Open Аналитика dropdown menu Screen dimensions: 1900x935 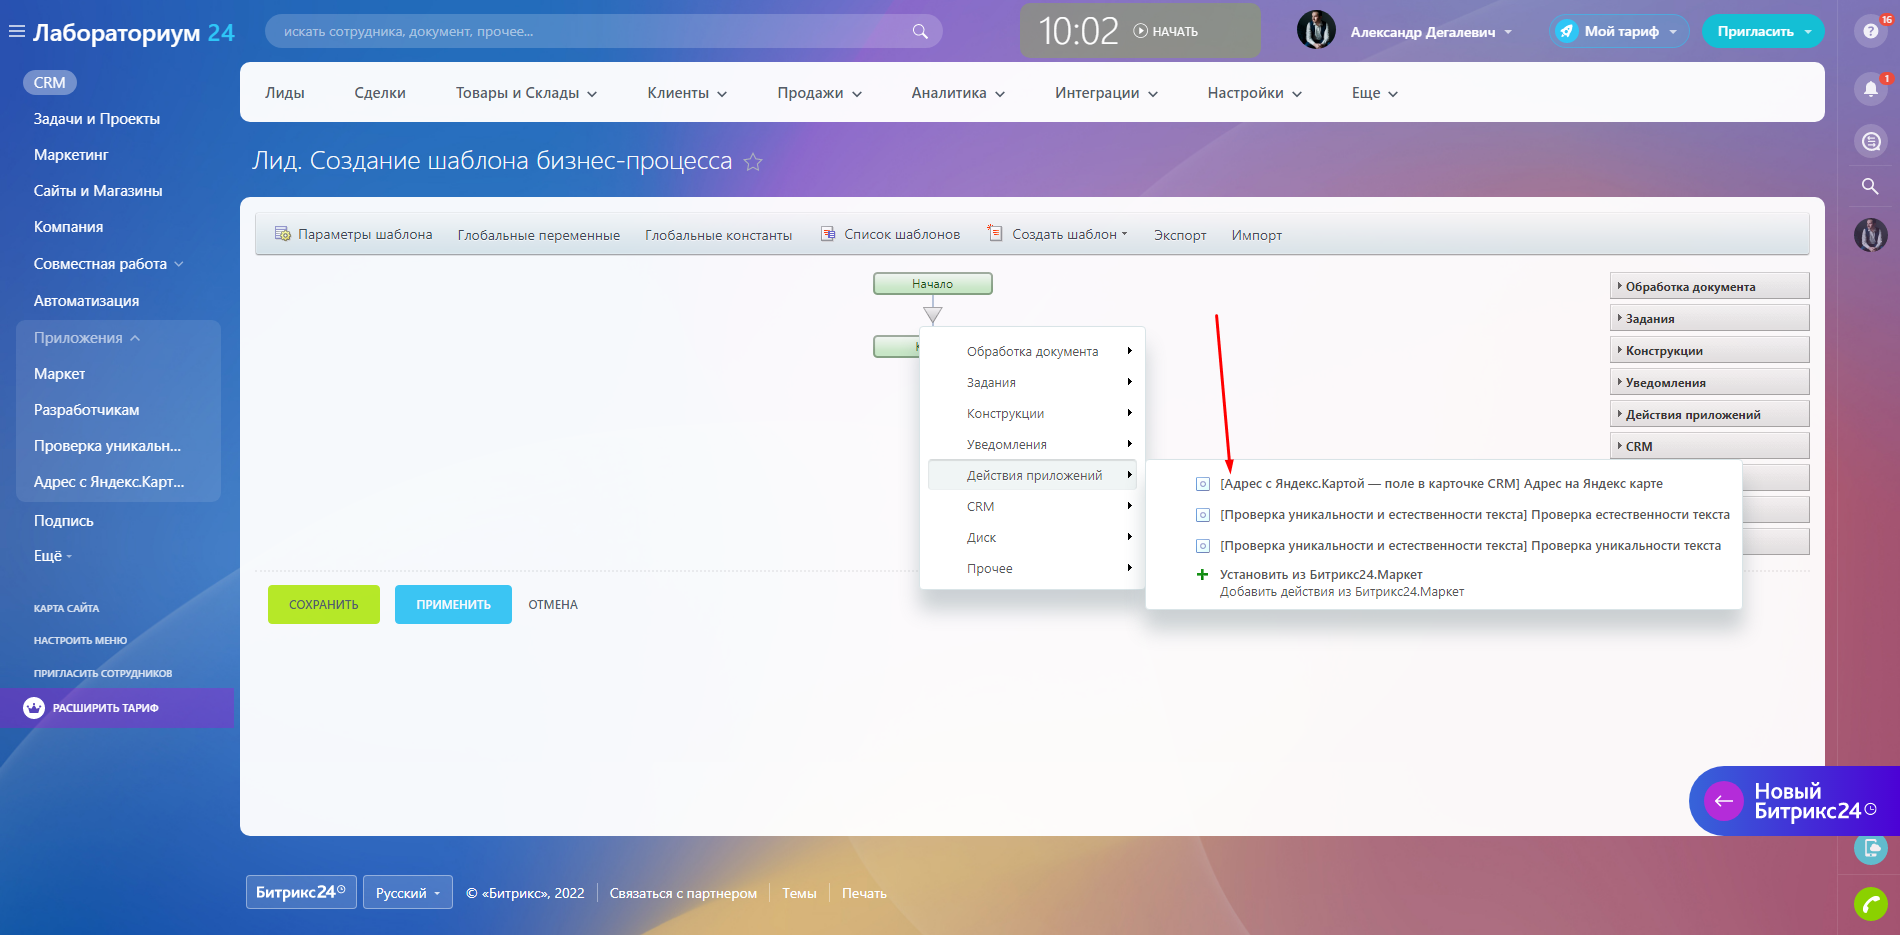point(958,93)
